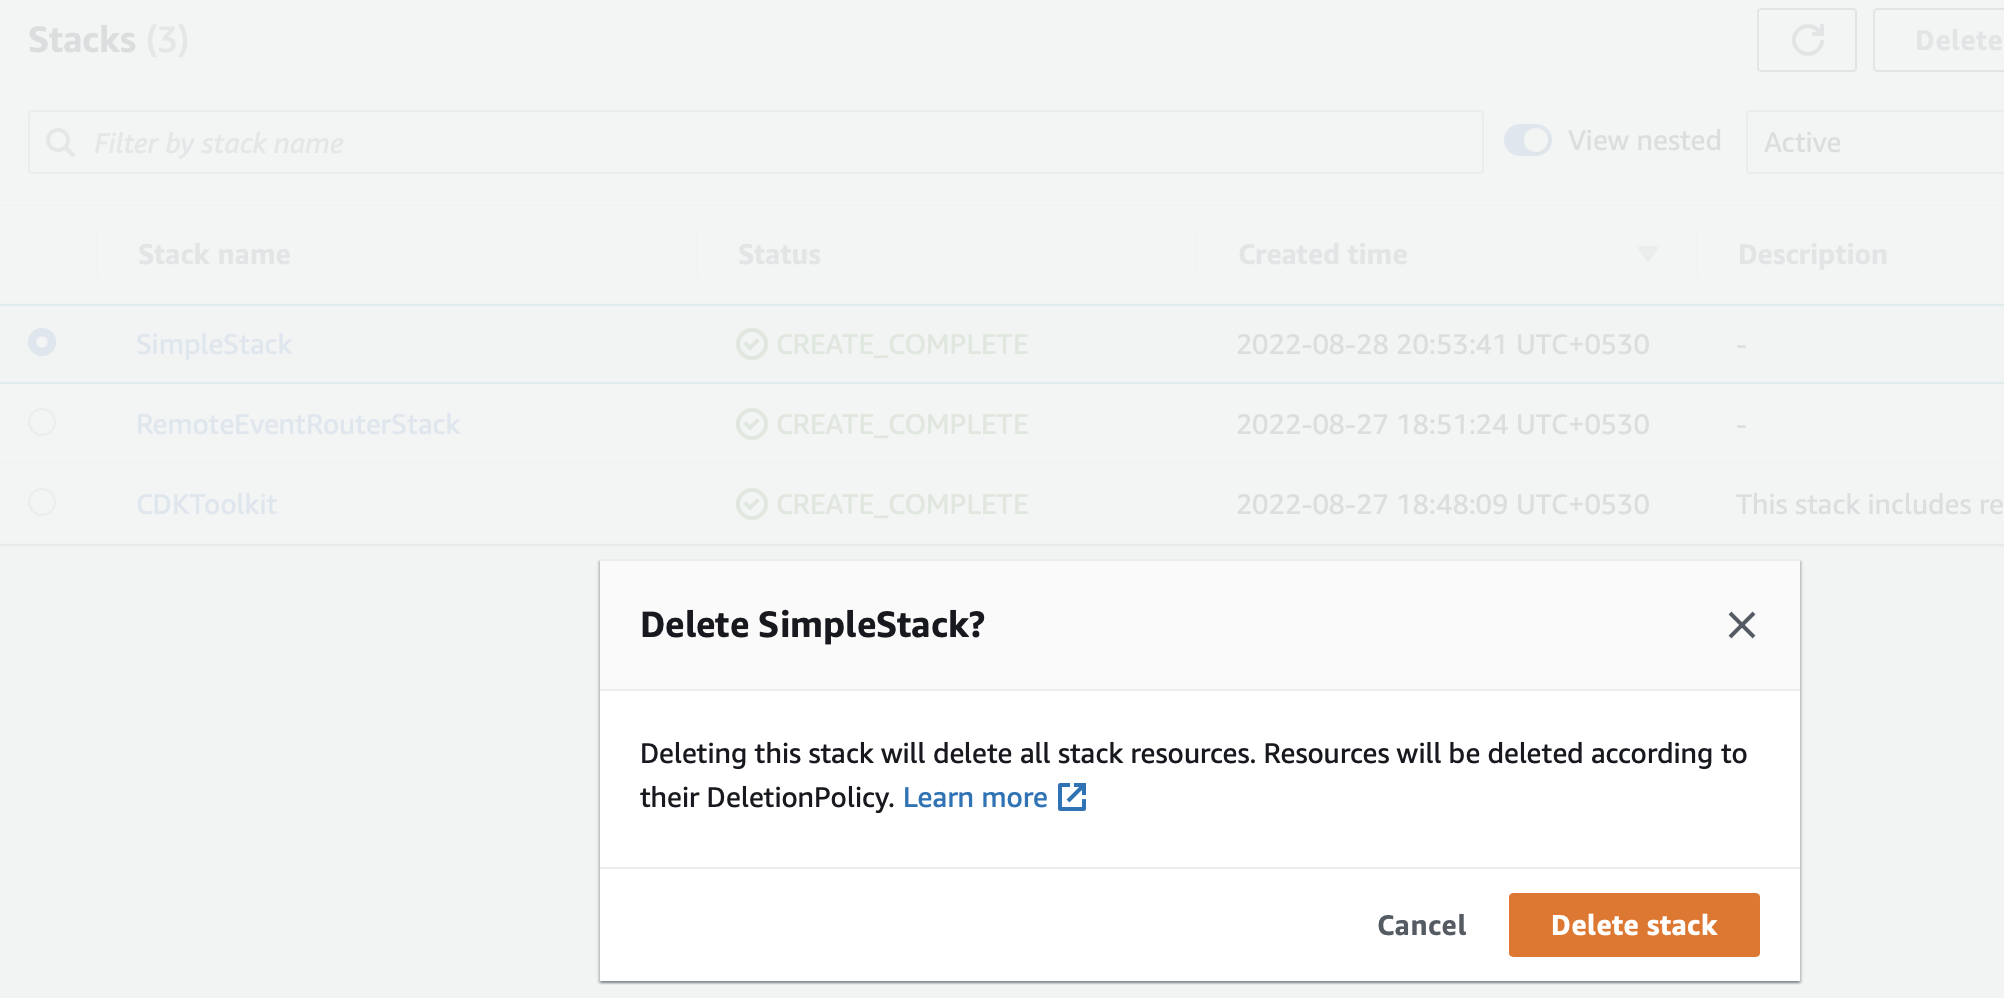
Task: Click CREATE_COMPLETE text in SimpleStack row
Action: point(902,344)
